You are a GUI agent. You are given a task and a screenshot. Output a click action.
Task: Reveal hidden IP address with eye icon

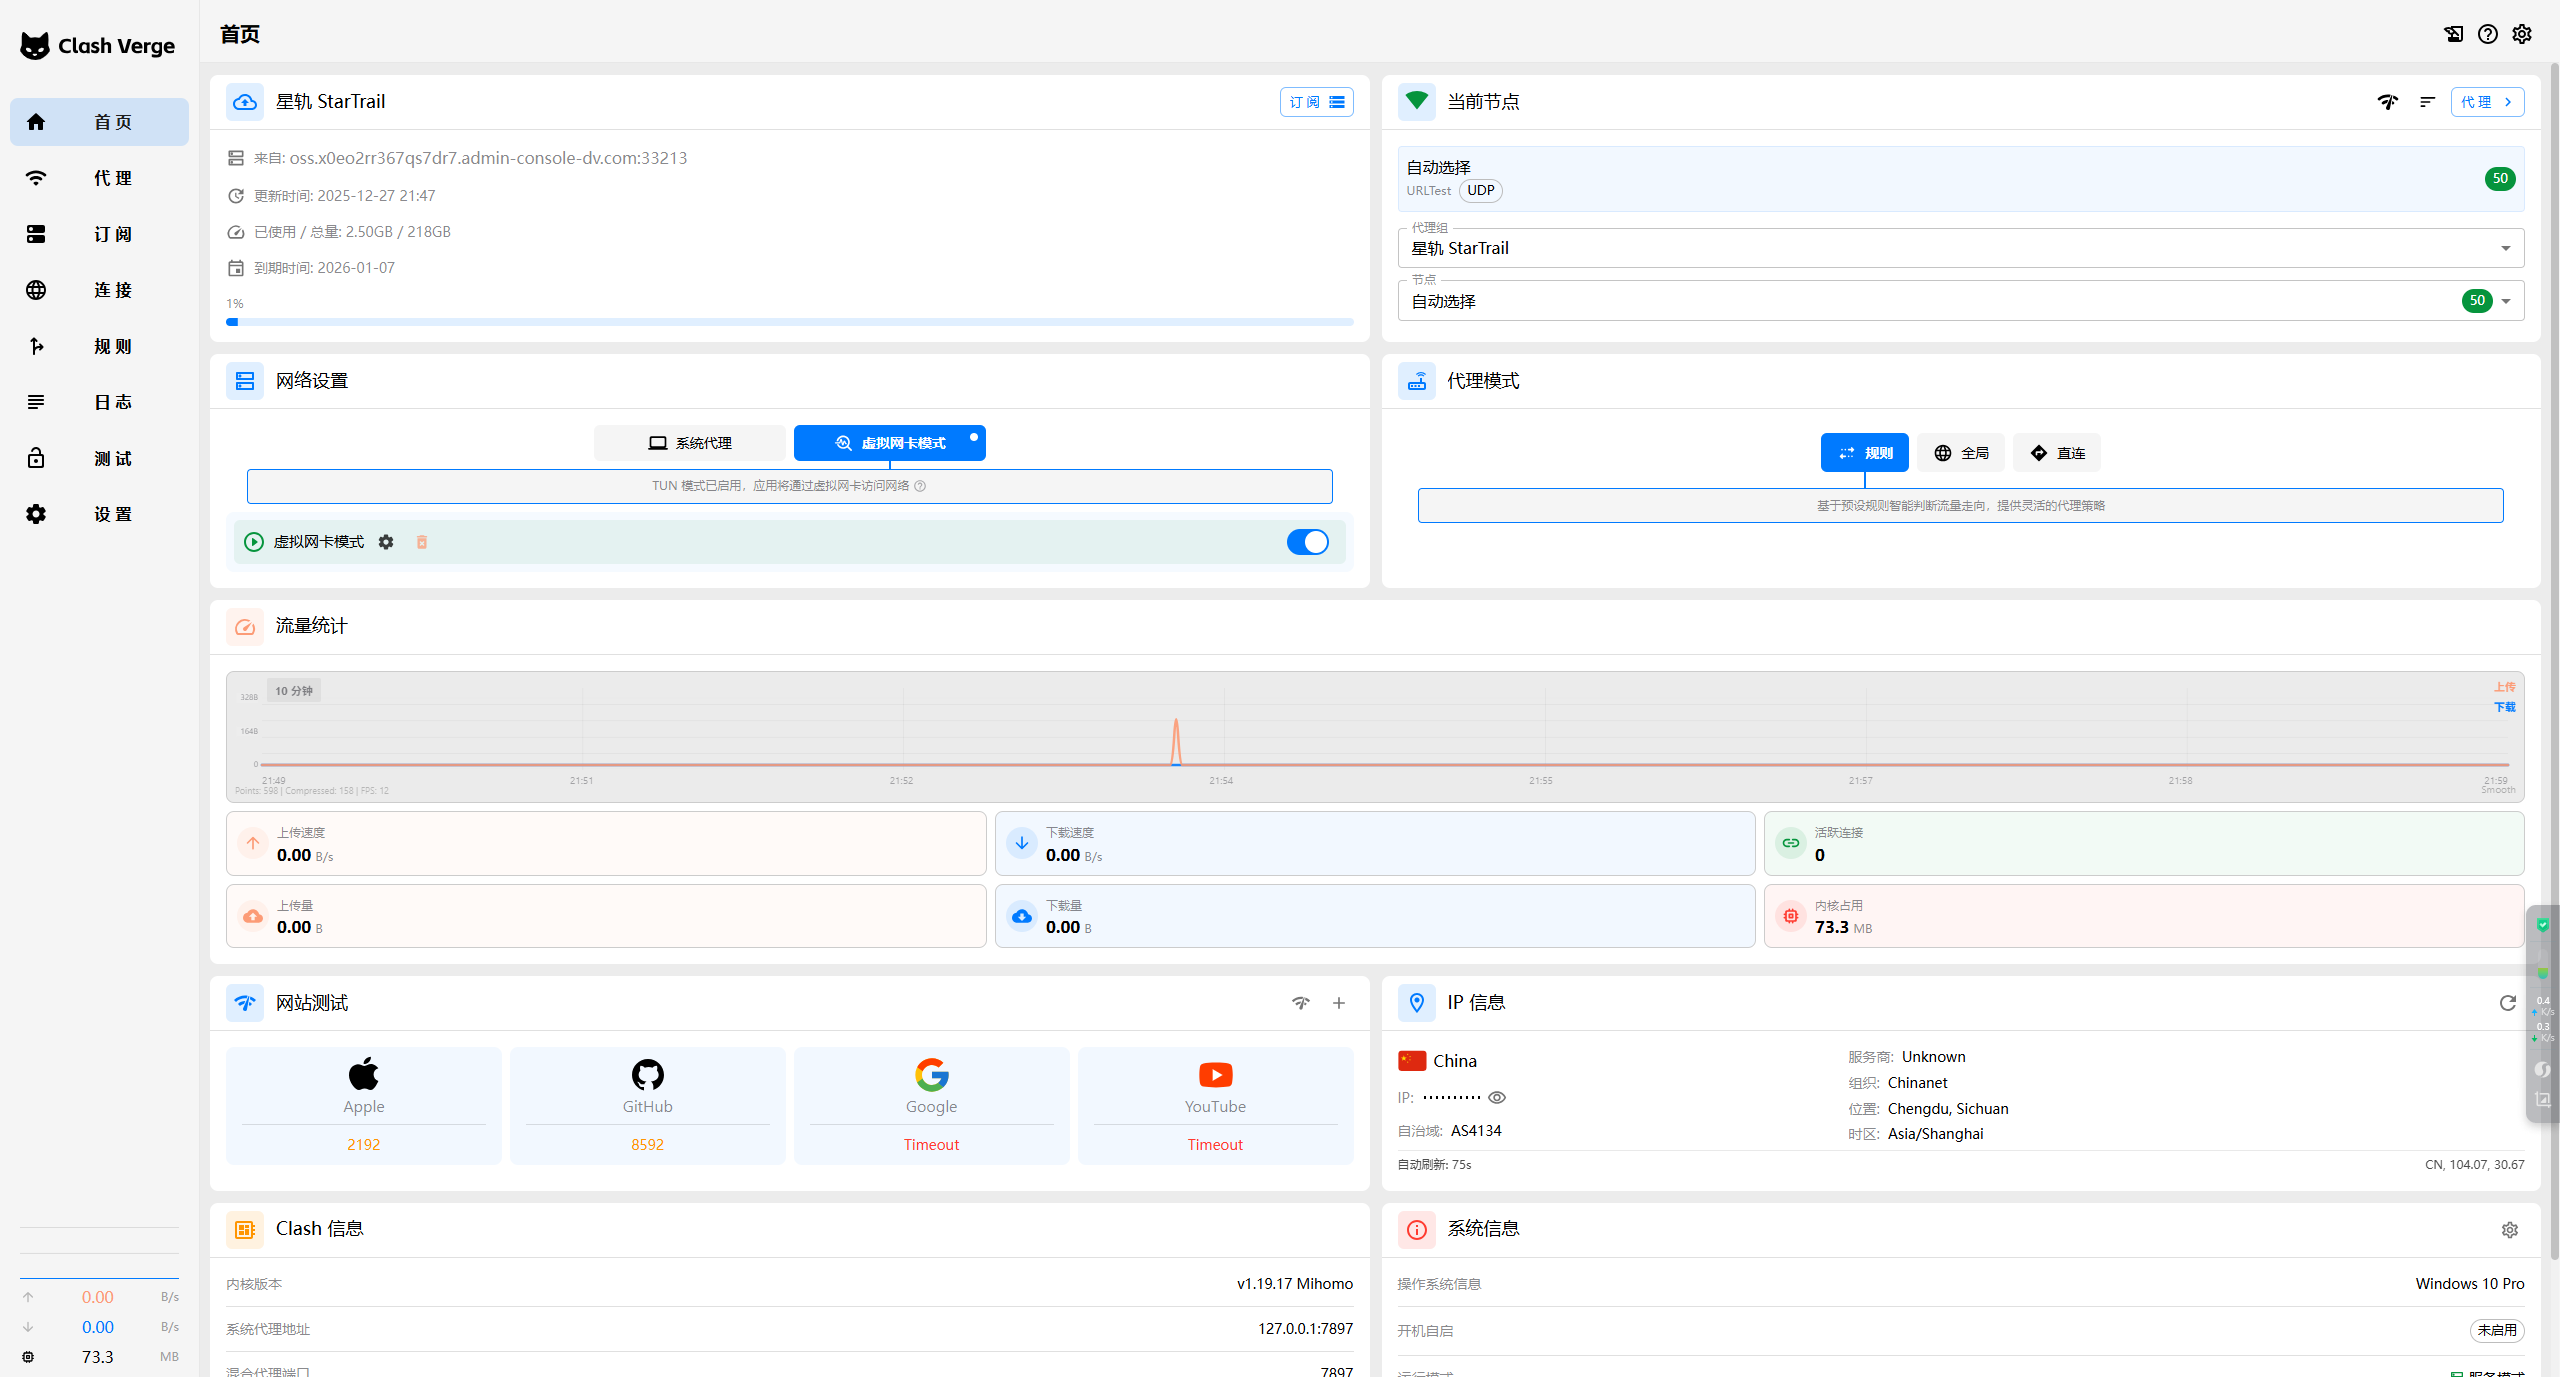click(x=1497, y=1097)
